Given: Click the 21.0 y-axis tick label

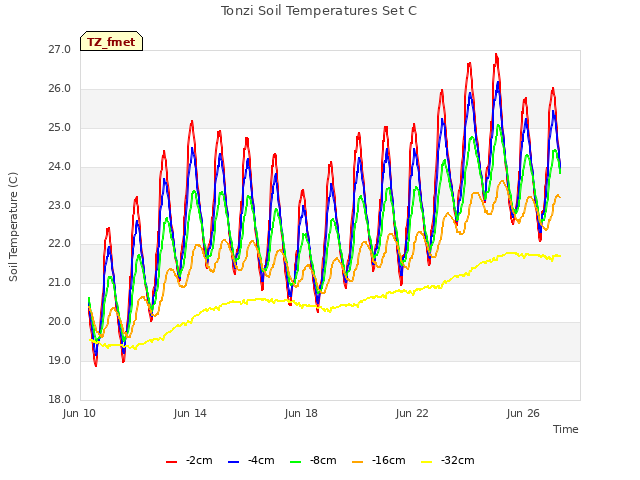Looking at the screenshot, I should [60, 282].
